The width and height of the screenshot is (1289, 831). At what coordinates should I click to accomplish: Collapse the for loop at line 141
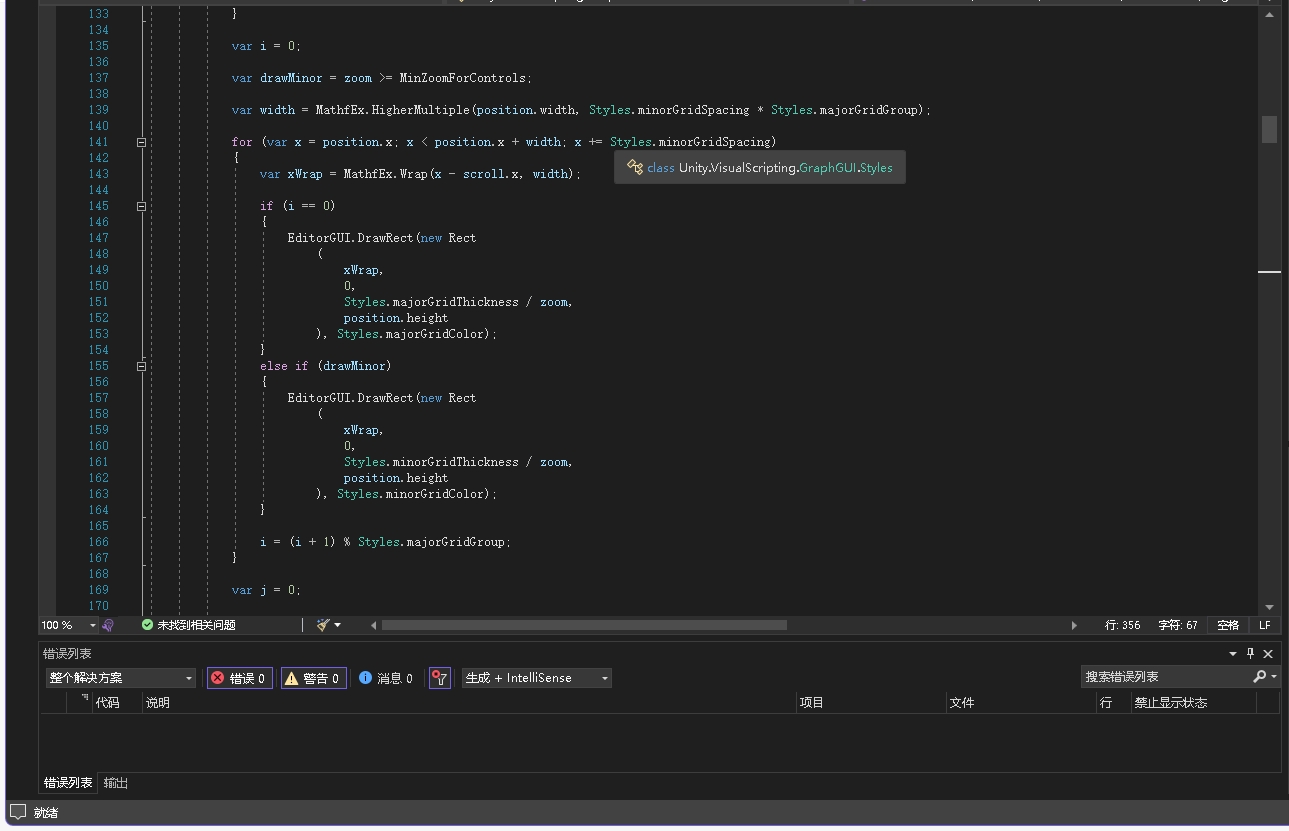coord(141,142)
